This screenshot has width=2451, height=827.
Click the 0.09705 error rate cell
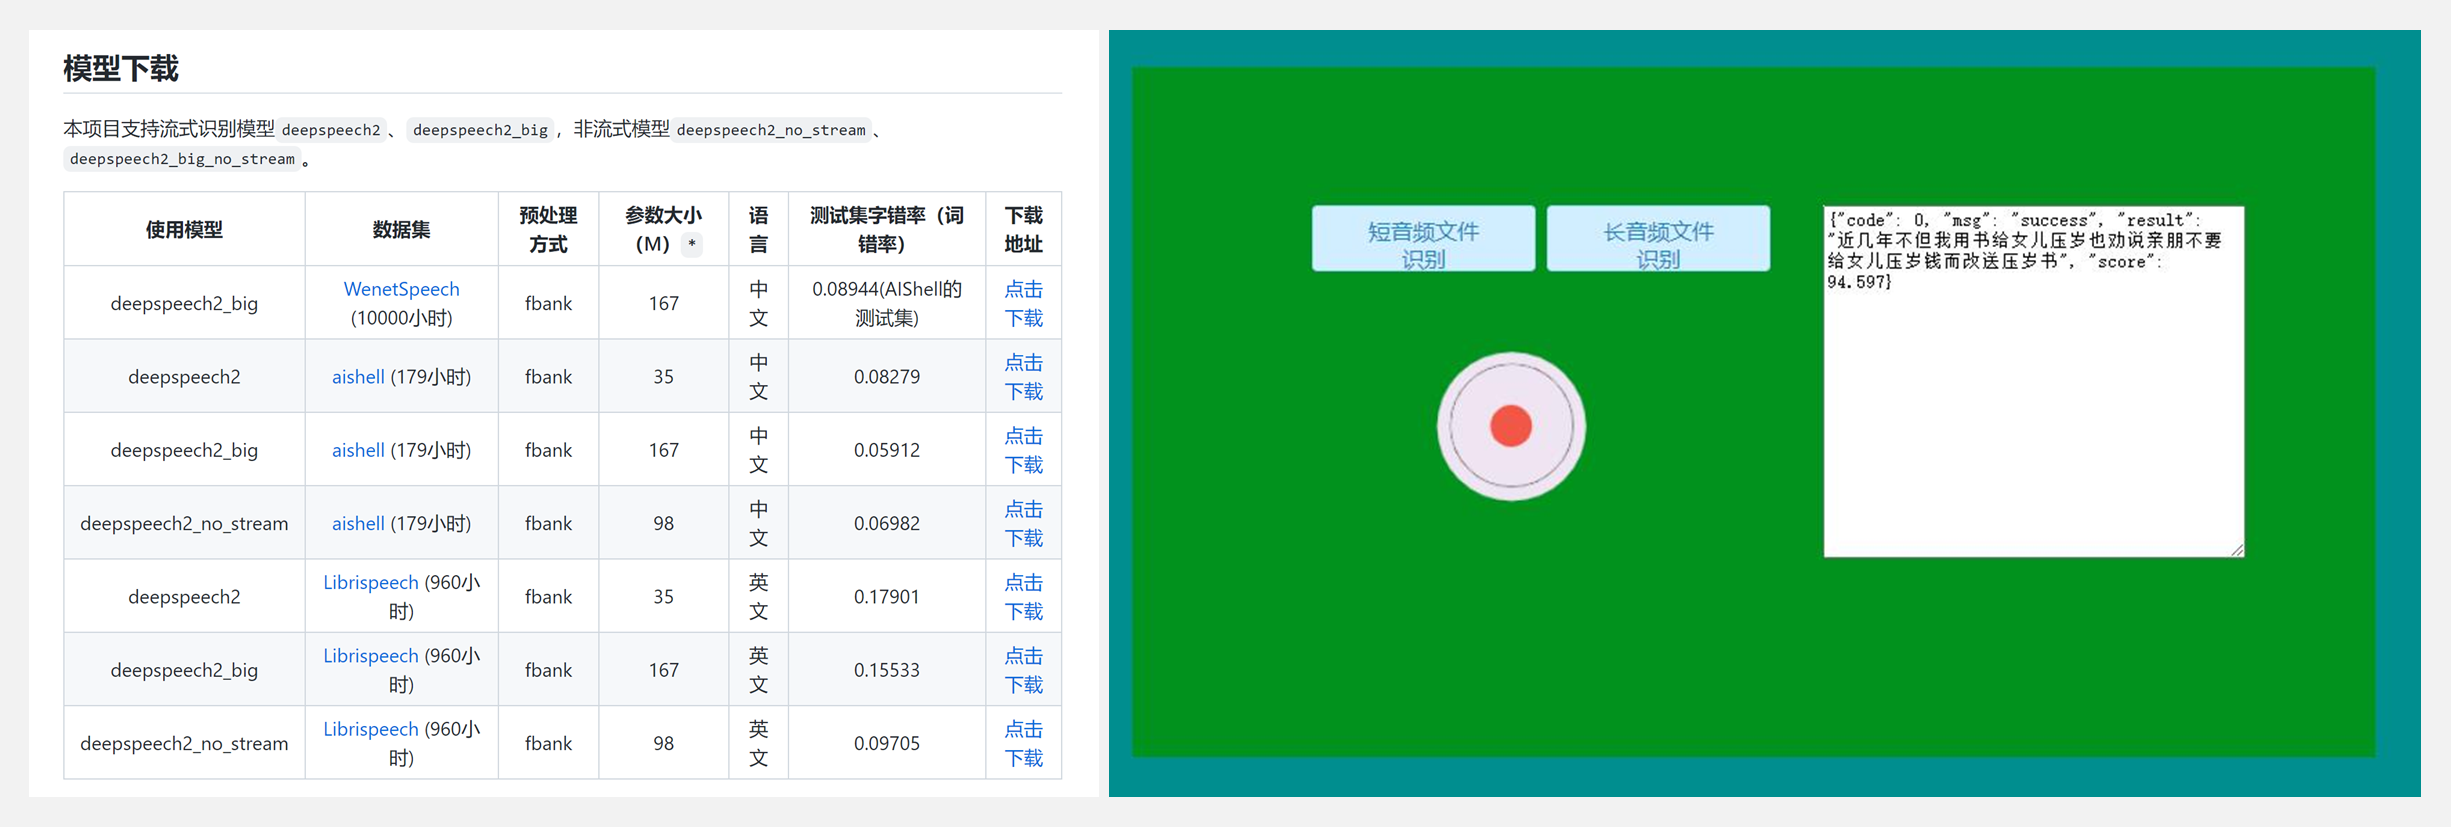[887, 743]
